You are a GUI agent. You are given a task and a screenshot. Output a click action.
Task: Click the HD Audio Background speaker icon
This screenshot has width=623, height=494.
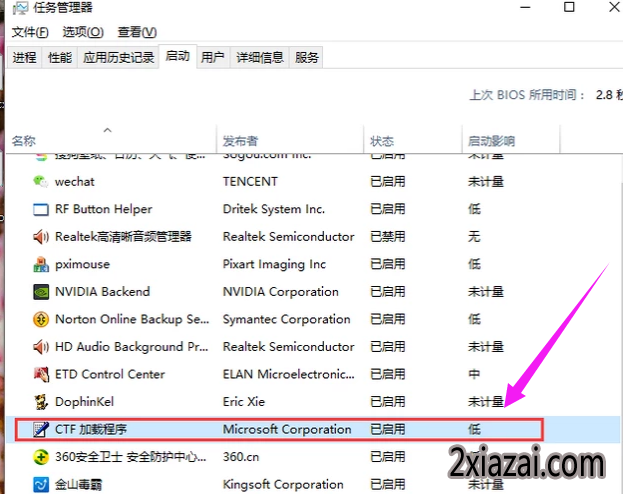point(41,347)
